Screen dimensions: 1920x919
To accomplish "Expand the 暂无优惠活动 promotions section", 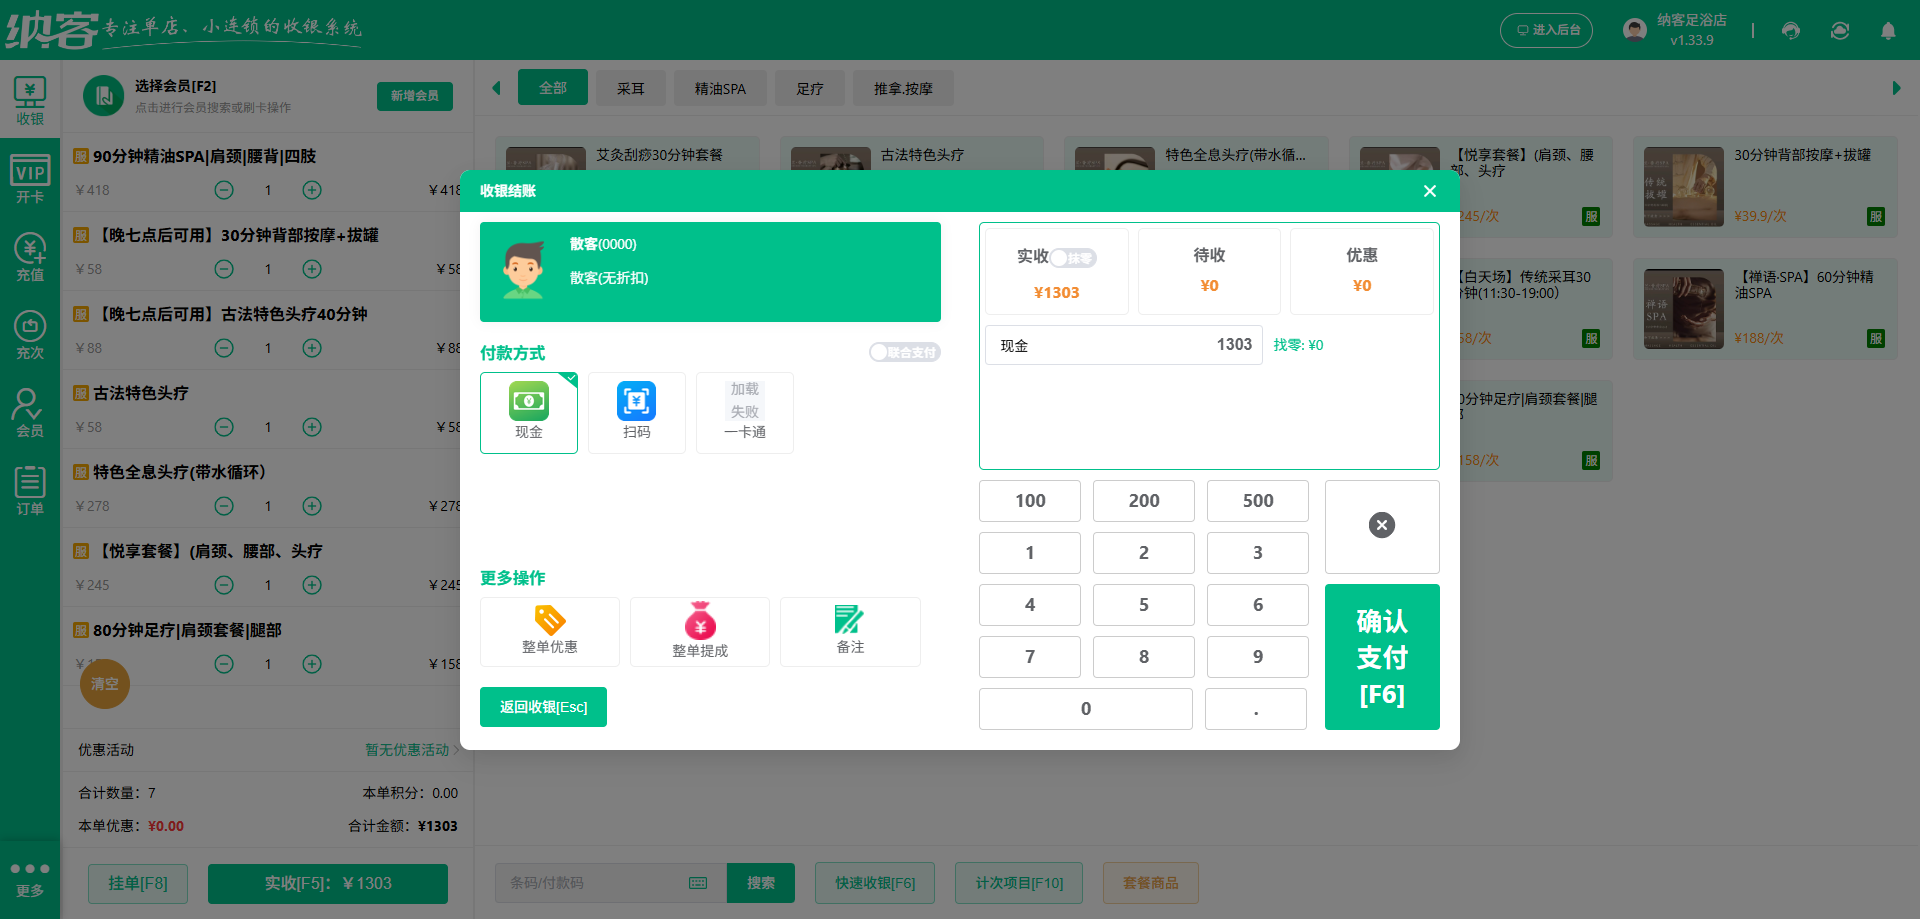I will [404, 750].
